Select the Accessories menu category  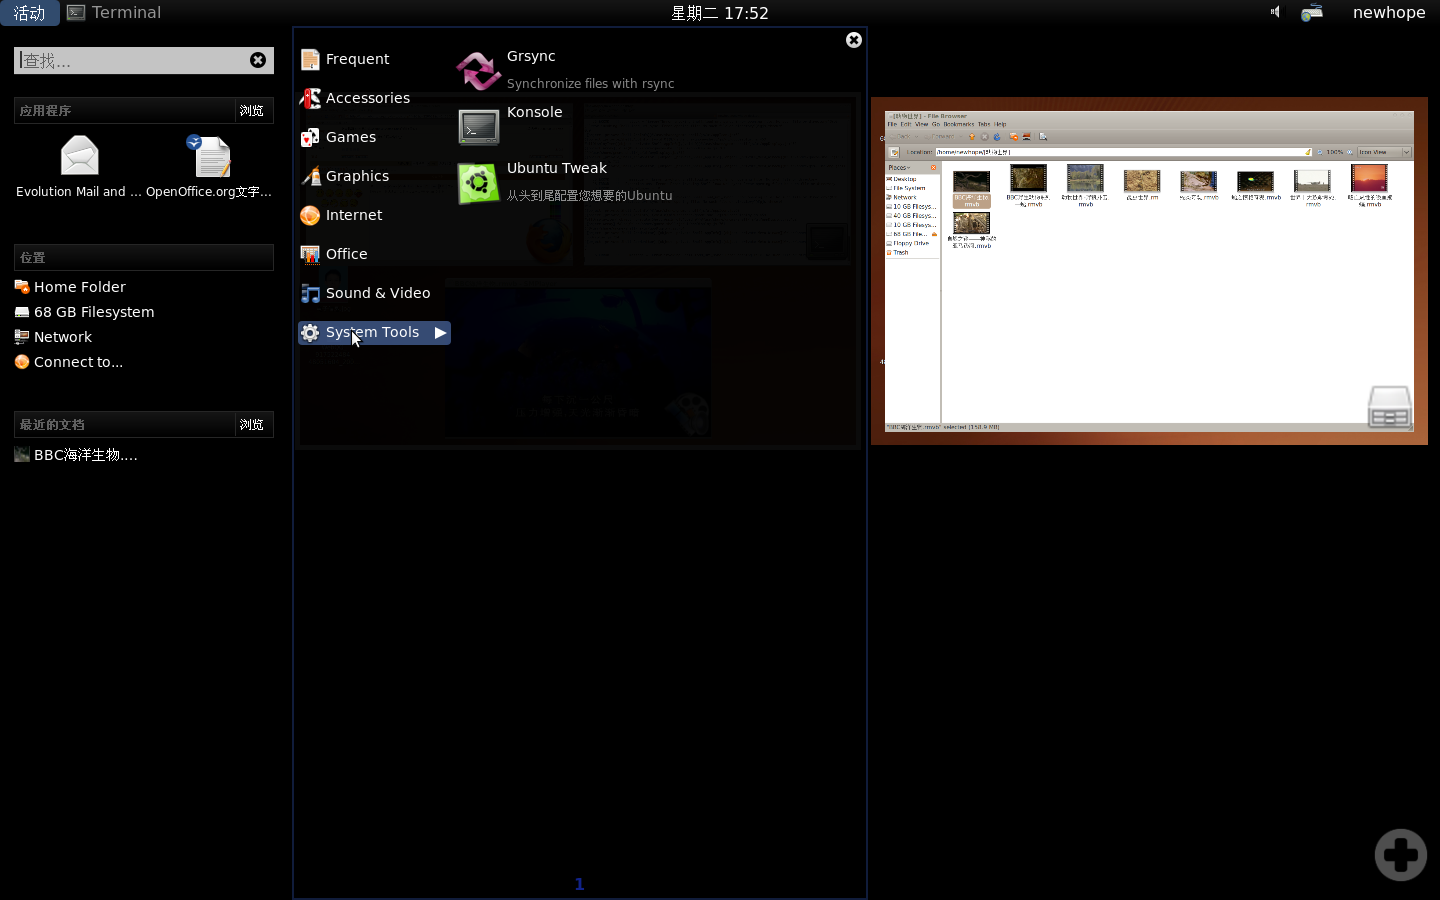click(368, 98)
